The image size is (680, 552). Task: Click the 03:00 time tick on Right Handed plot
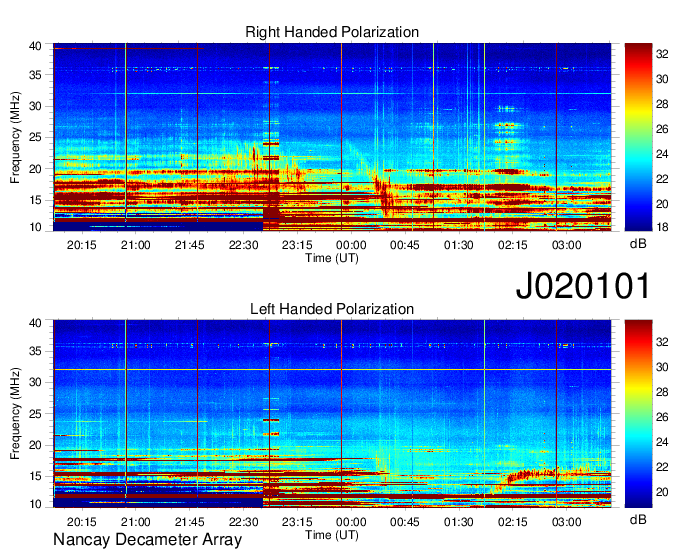point(566,245)
